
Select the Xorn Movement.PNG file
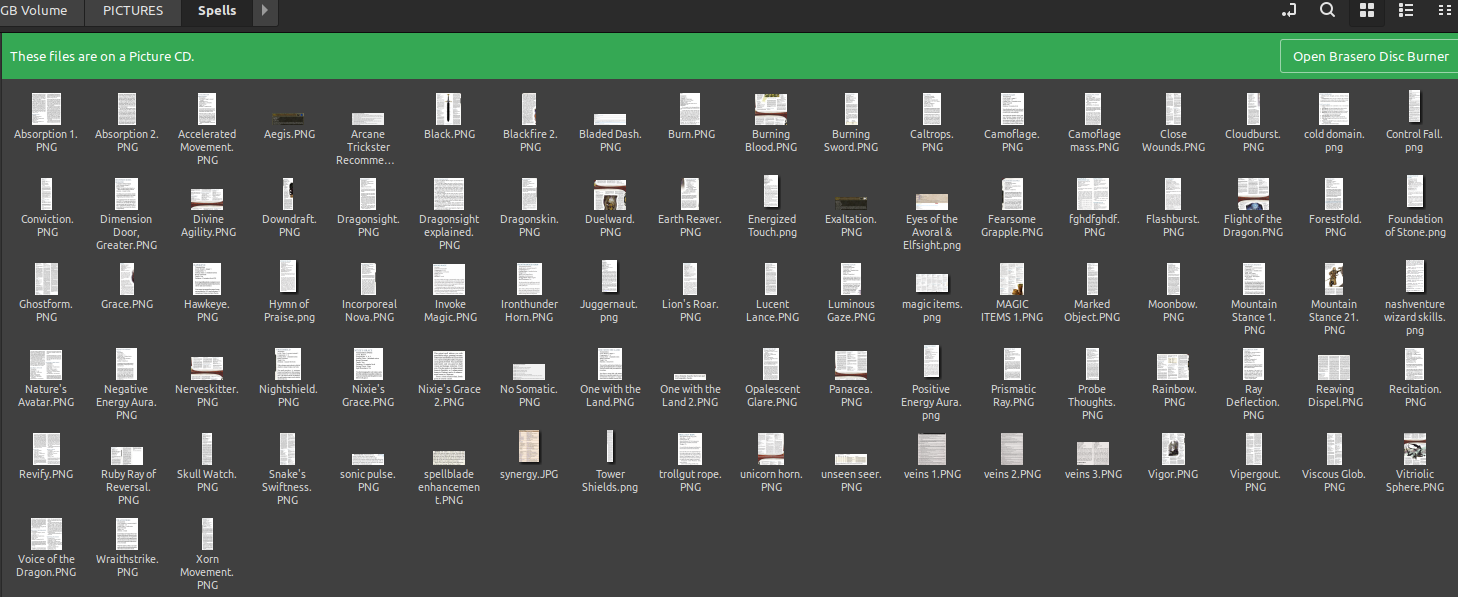coord(207,554)
